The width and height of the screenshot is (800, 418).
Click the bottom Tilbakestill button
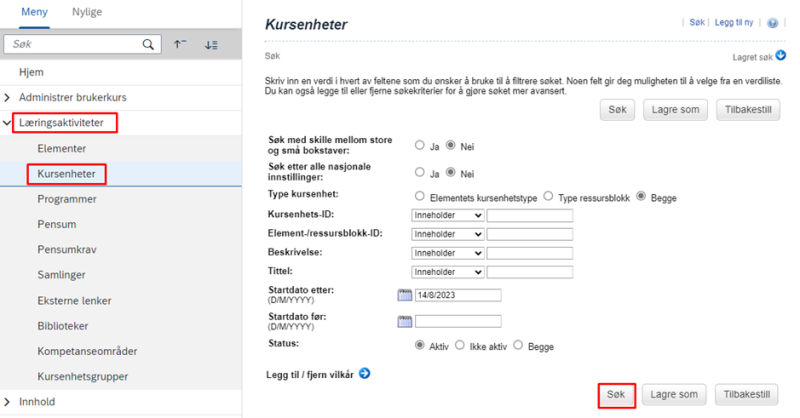point(746,395)
